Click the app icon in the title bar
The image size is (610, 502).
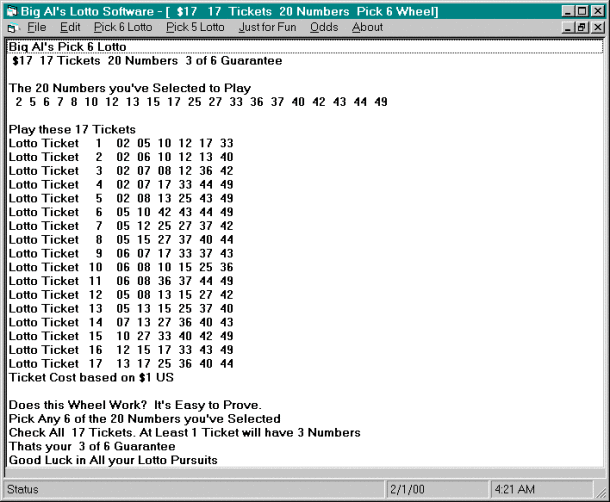click(x=12, y=11)
